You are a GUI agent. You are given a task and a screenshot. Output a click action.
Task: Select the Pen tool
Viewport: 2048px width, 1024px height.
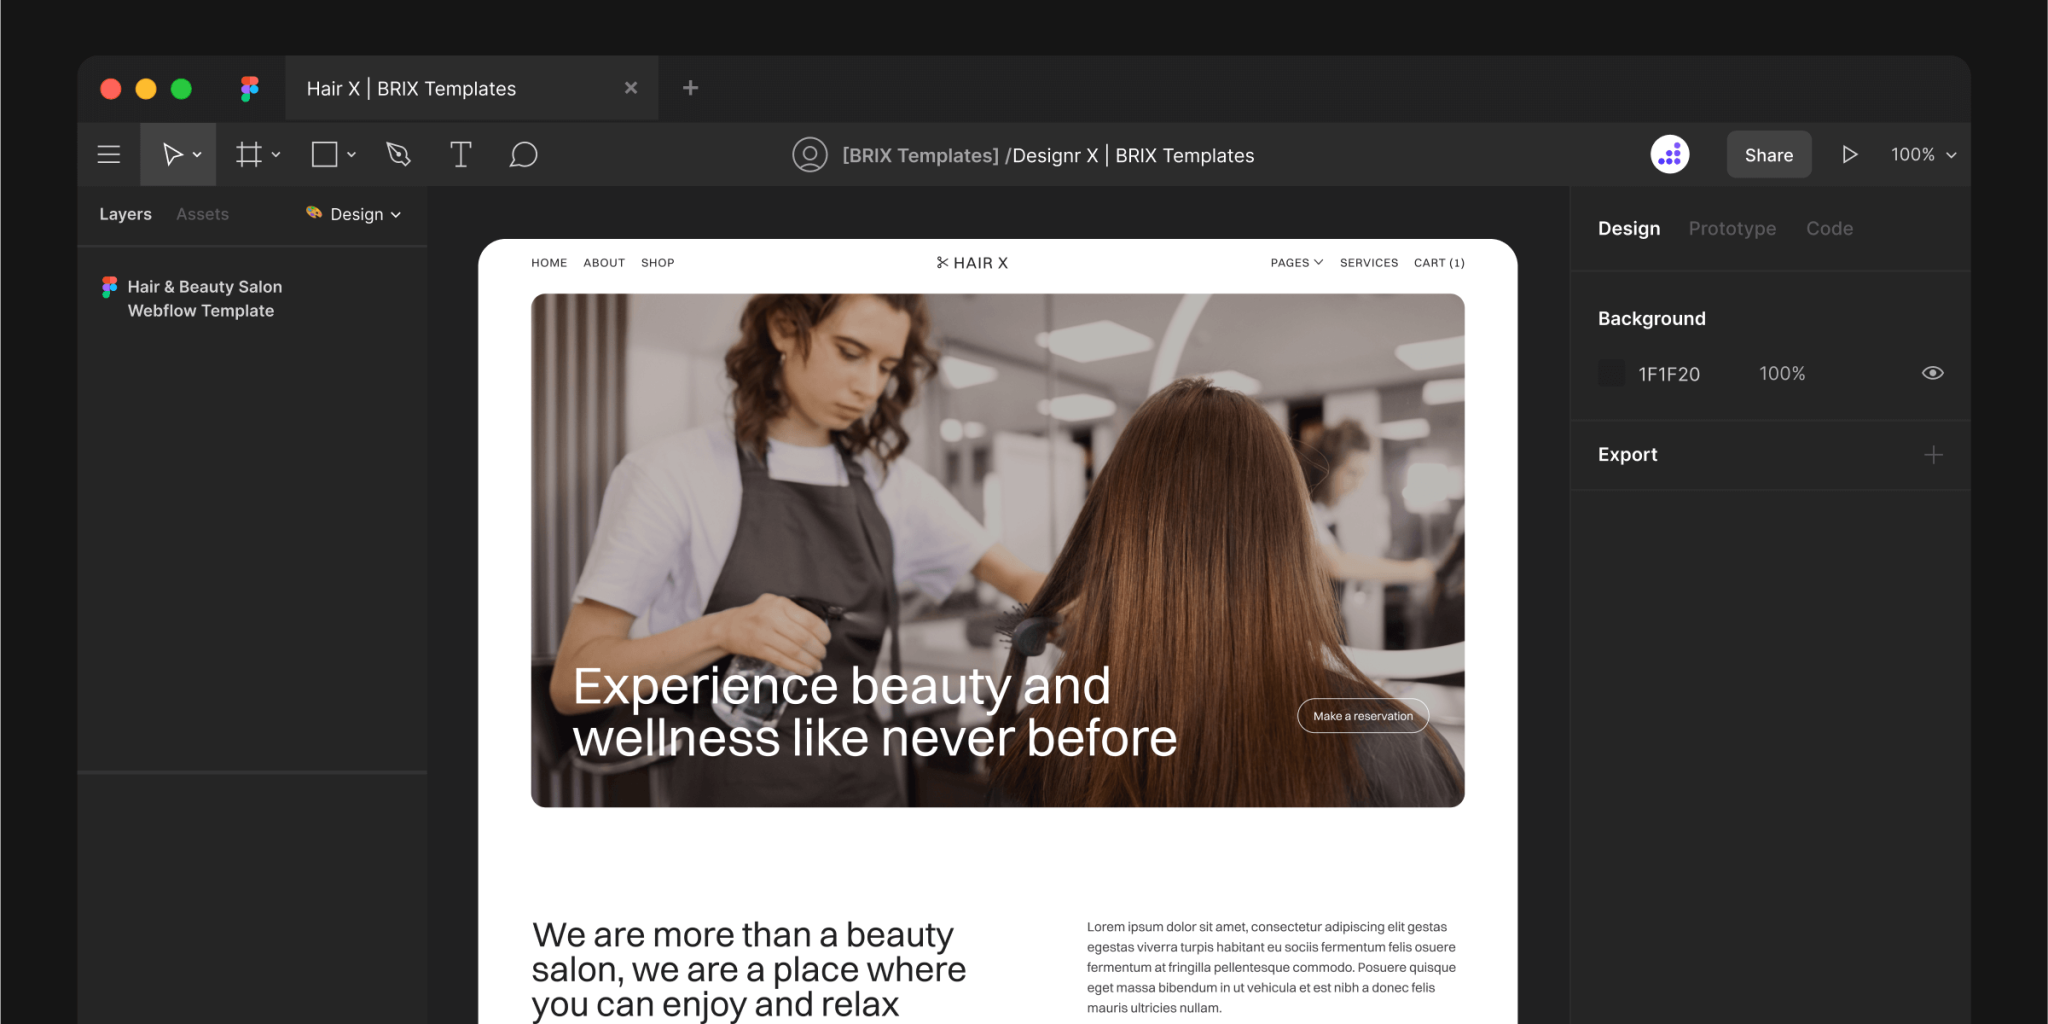(x=397, y=154)
